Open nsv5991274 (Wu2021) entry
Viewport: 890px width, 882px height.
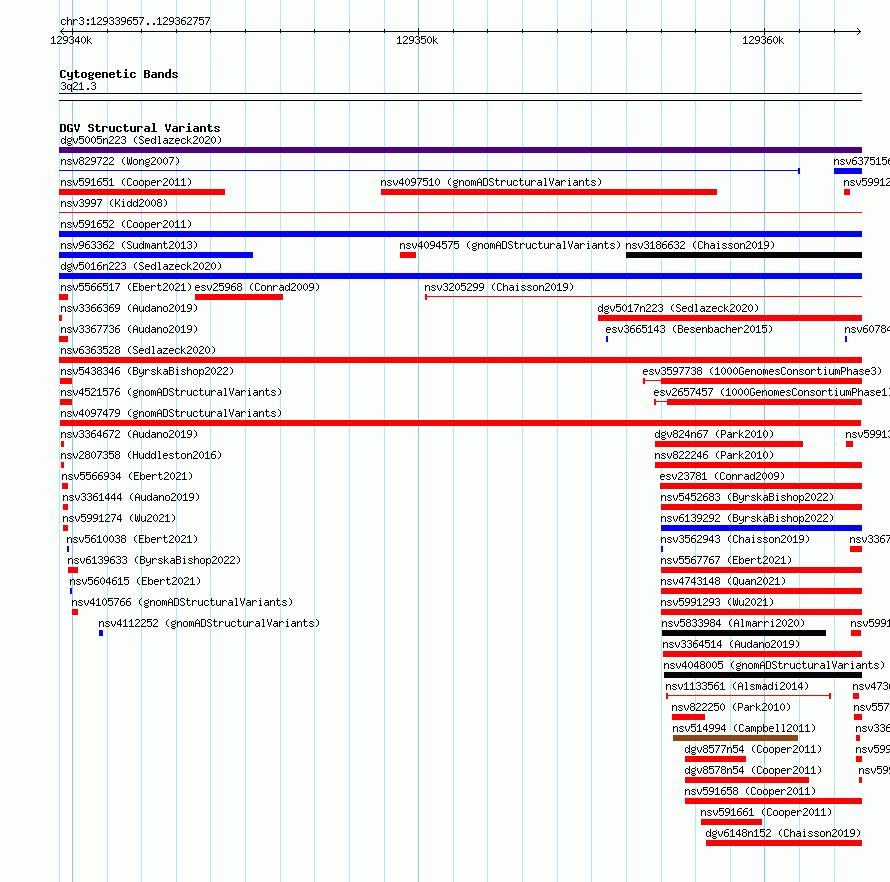click(119, 518)
